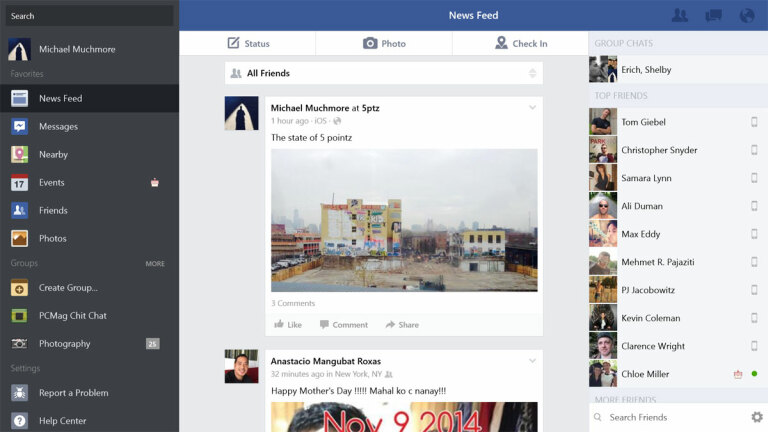Viewport: 768px width, 432px height.
Task: Open PCMag Chit Chat group
Action: click(x=89, y=315)
